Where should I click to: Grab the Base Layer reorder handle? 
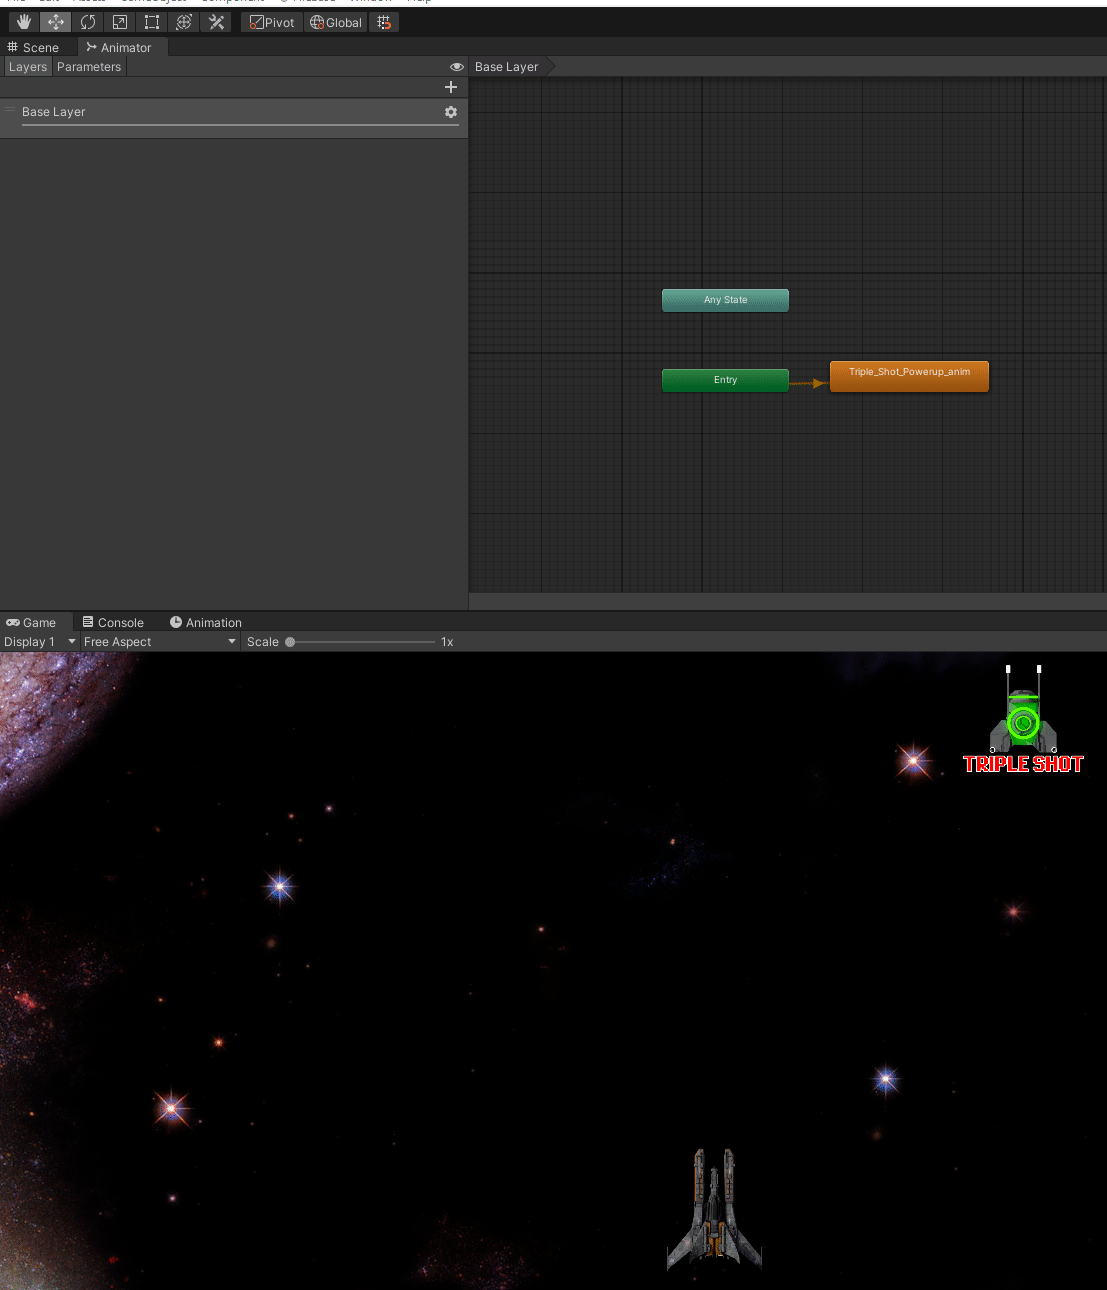pyautogui.click(x=10, y=111)
